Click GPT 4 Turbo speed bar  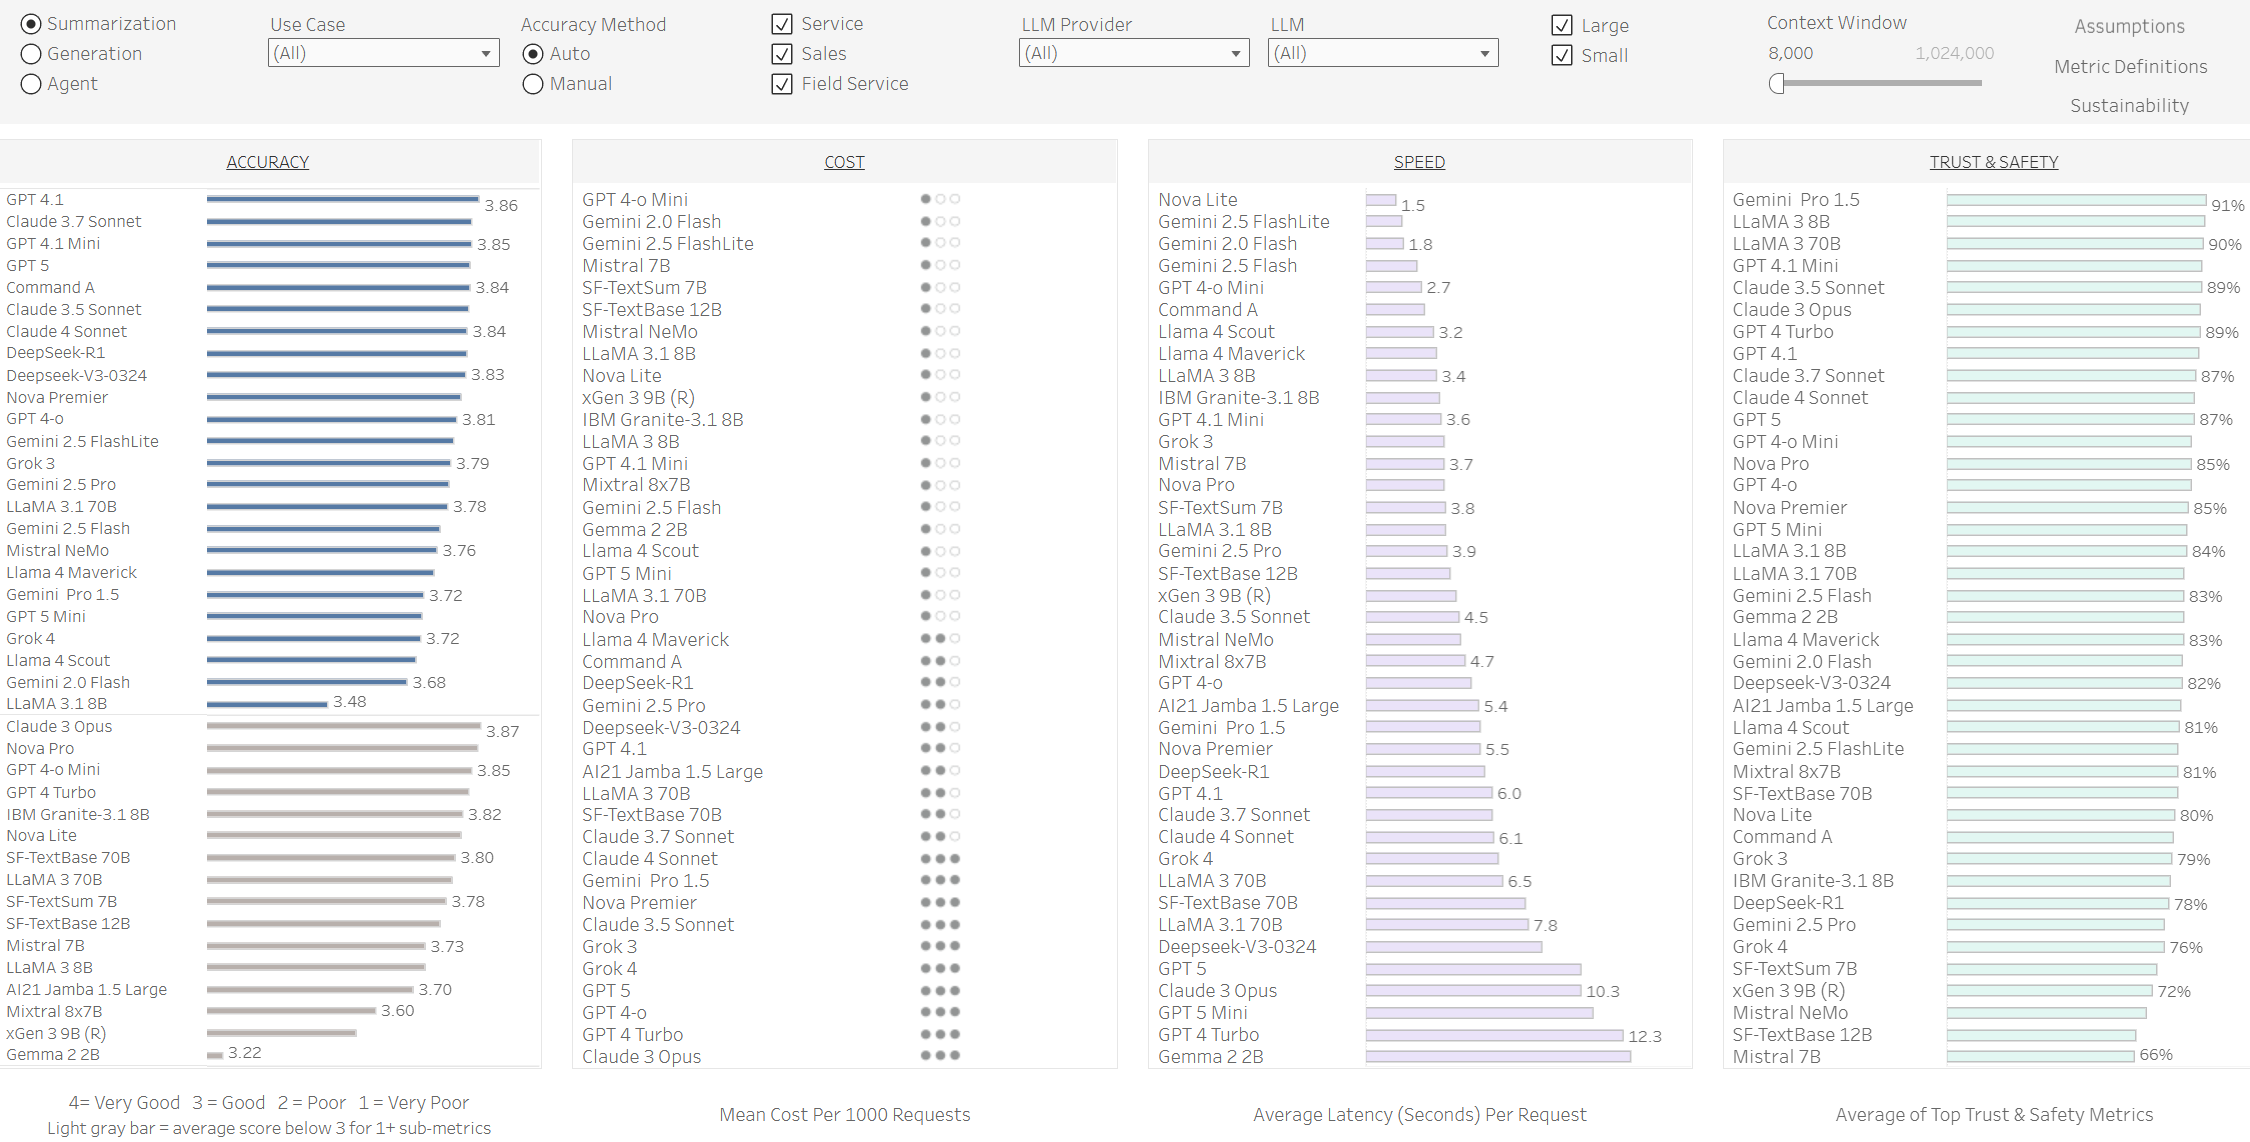coord(1494,1035)
